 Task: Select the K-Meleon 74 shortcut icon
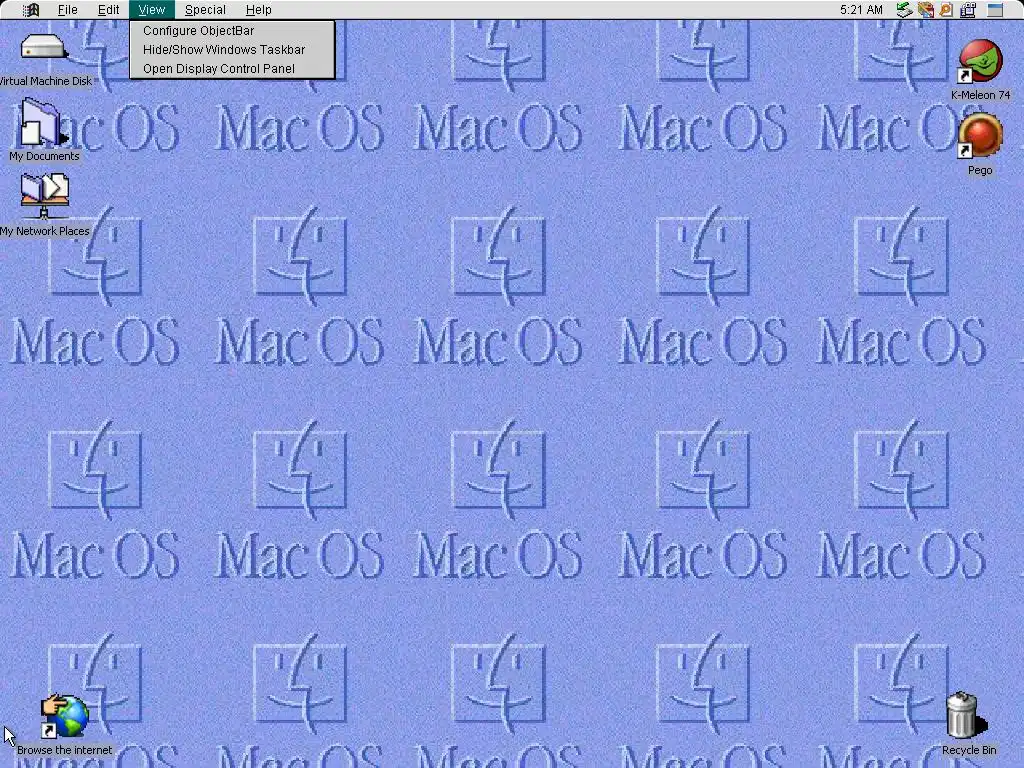[x=980, y=61]
